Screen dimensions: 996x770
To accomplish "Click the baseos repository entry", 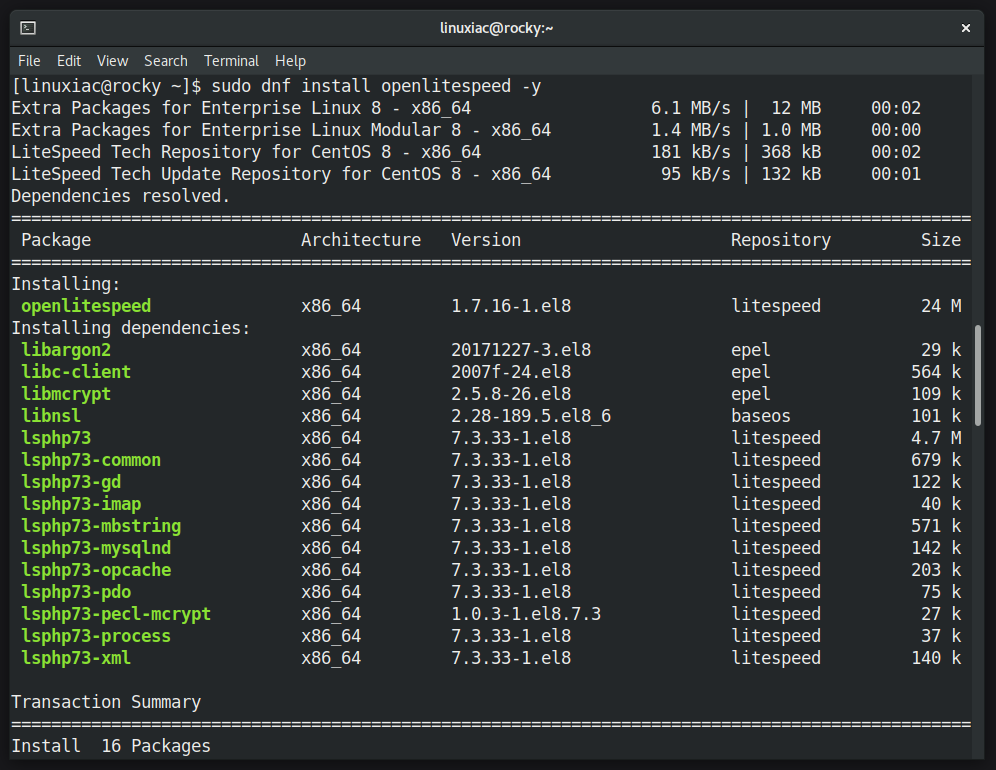I will click(x=761, y=415).
